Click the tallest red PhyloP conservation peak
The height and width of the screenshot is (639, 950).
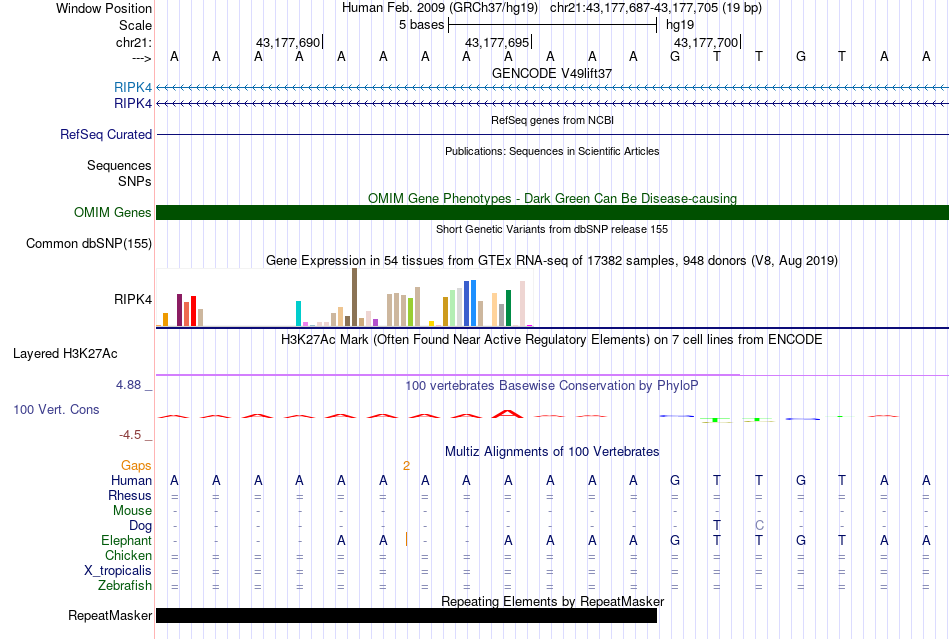click(508, 414)
